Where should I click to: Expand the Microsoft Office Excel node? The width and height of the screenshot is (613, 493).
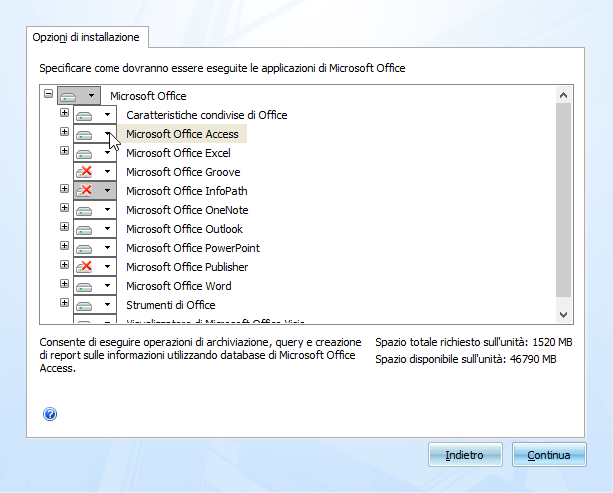coord(65,151)
